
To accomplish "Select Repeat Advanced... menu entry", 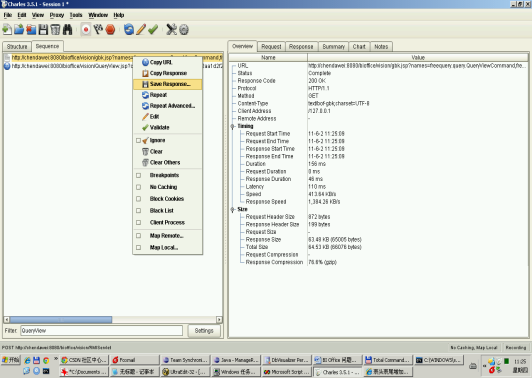I will click(x=168, y=106).
